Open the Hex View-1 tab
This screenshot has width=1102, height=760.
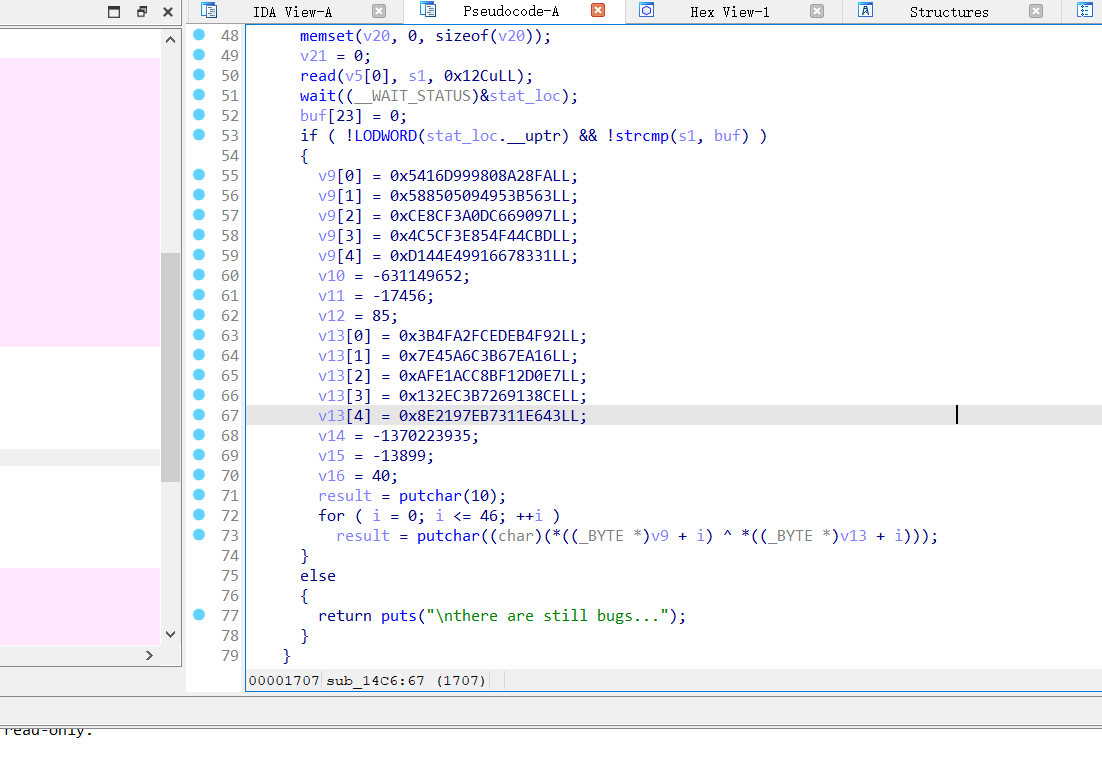tap(730, 12)
